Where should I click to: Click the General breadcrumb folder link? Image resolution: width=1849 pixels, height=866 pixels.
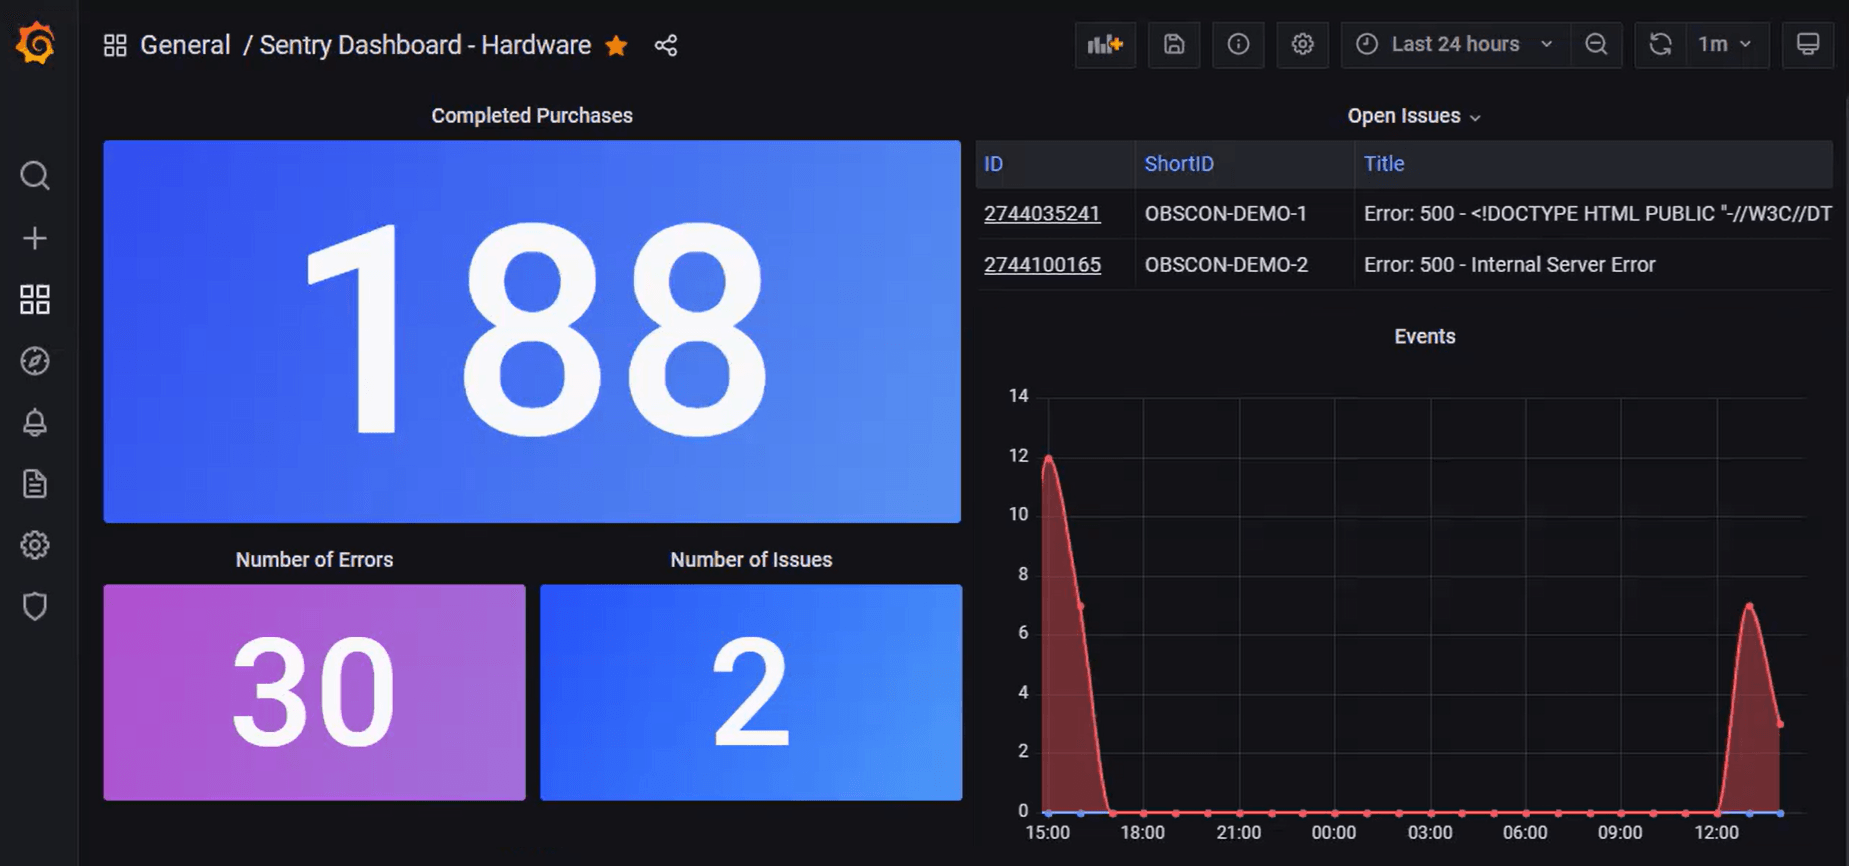185,46
